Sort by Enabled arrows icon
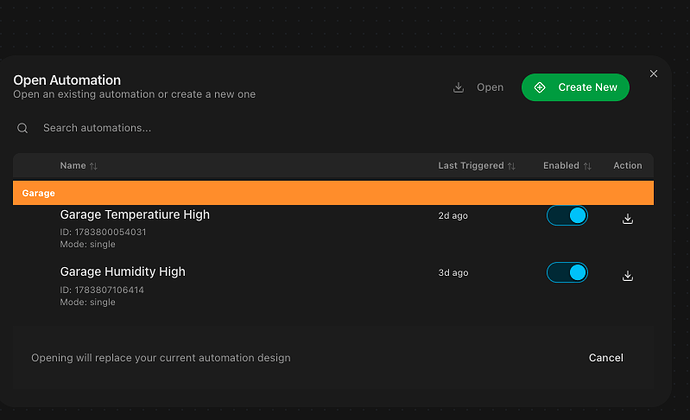The width and height of the screenshot is (690, 420). click(x=587, y=166)
